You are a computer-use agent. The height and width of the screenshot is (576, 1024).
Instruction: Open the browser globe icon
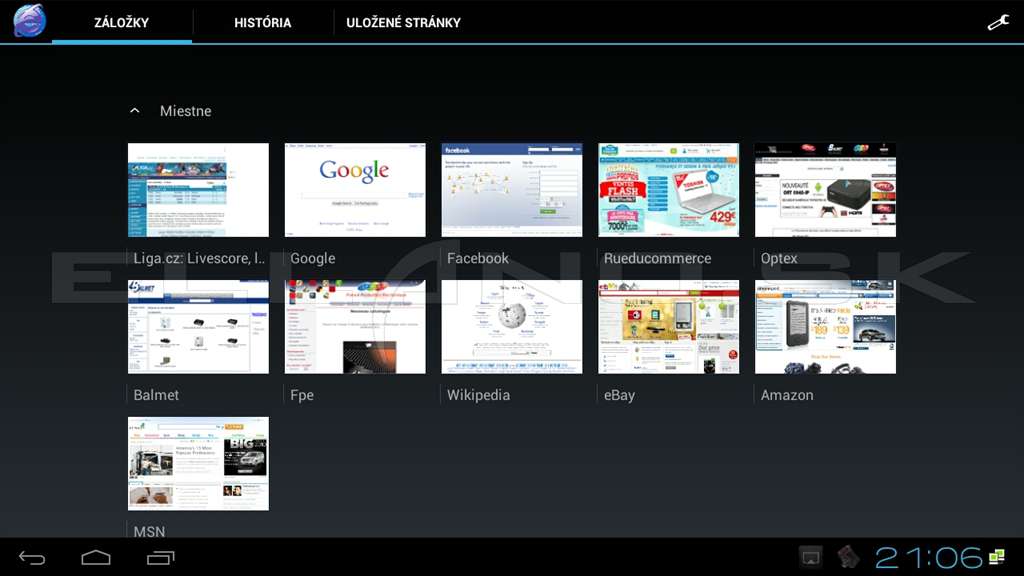point(30,20)
